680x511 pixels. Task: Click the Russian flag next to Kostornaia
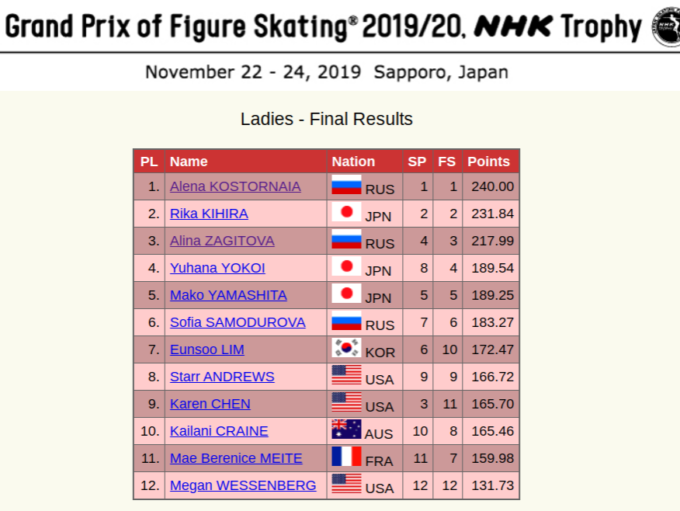coord(346,184)
